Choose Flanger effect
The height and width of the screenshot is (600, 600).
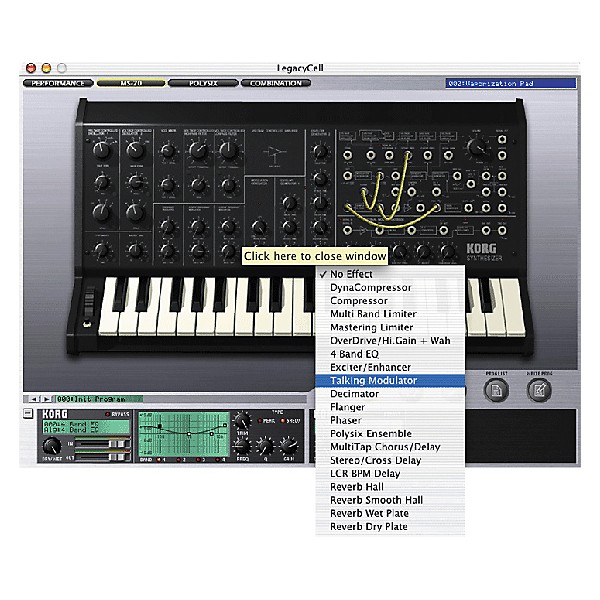coord(390,407)
